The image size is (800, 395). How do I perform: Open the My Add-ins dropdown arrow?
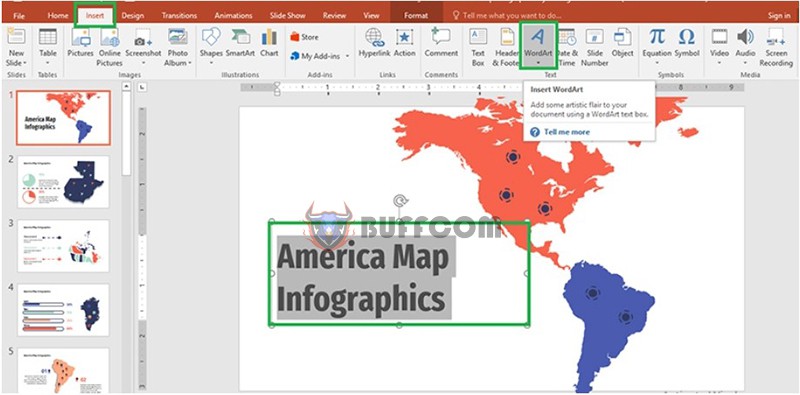347,56
